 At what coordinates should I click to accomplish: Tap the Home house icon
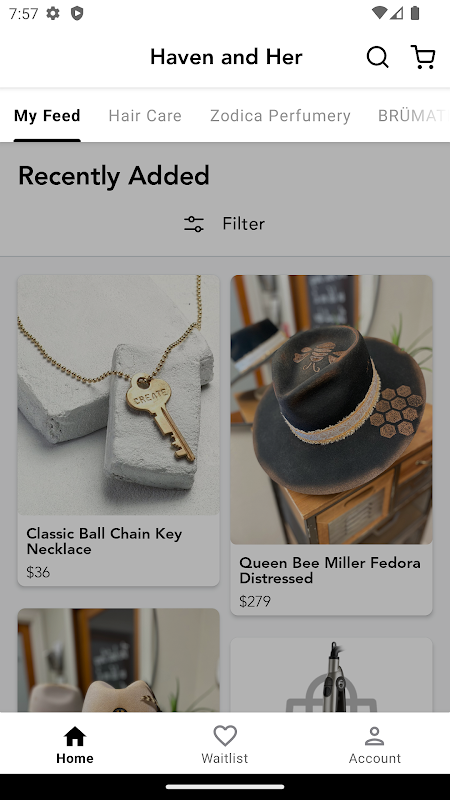(74, 736)
